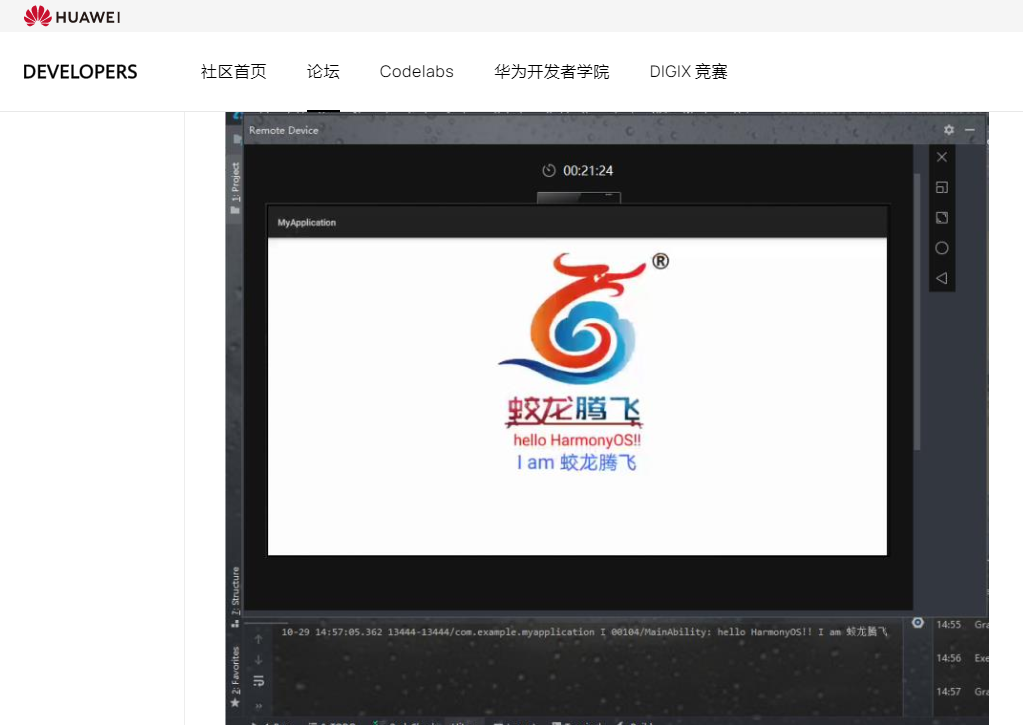Image resolution: width=1023 pixels, height=725 pixels.
Task: Open 华为开发者学院 link
Action: coord(551,72)
